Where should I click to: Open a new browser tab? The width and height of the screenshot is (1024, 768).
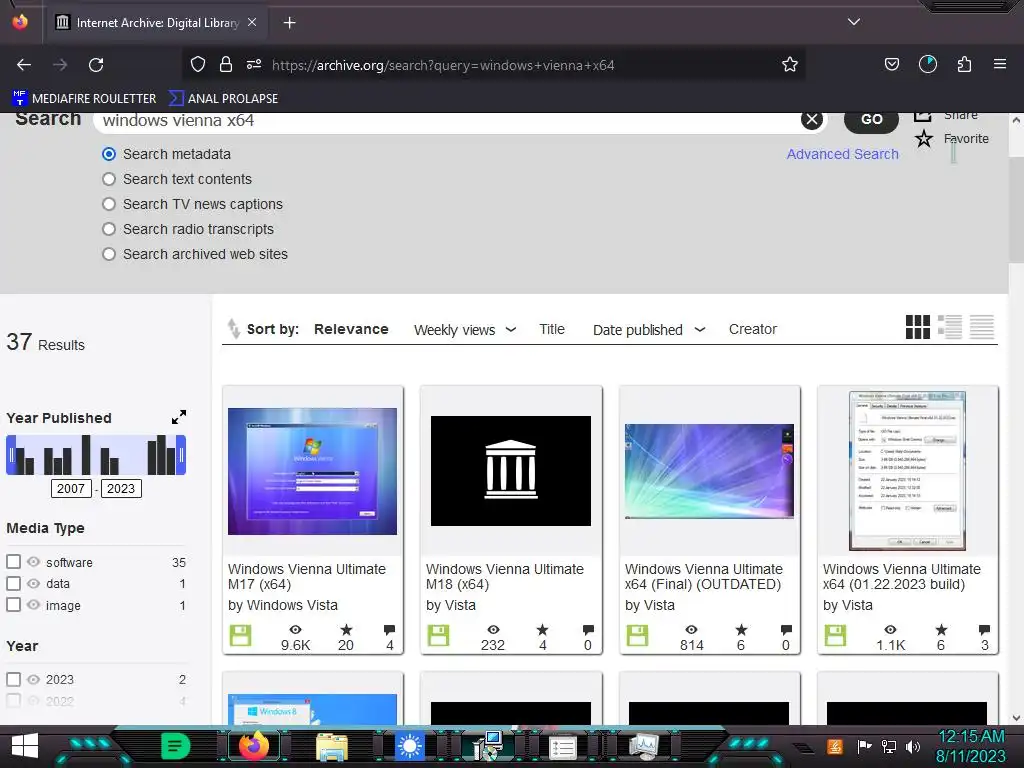(x=289, y=23)
